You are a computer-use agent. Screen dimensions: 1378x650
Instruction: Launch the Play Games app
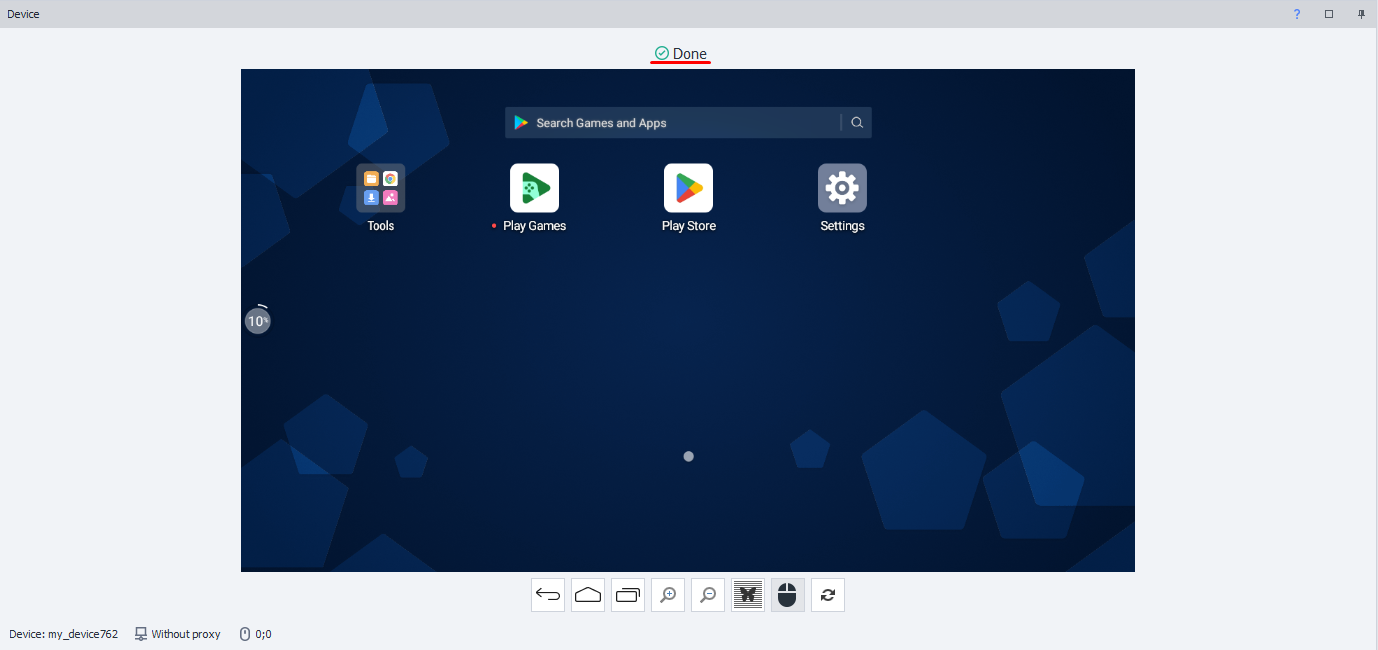click(x=534, y=189)
